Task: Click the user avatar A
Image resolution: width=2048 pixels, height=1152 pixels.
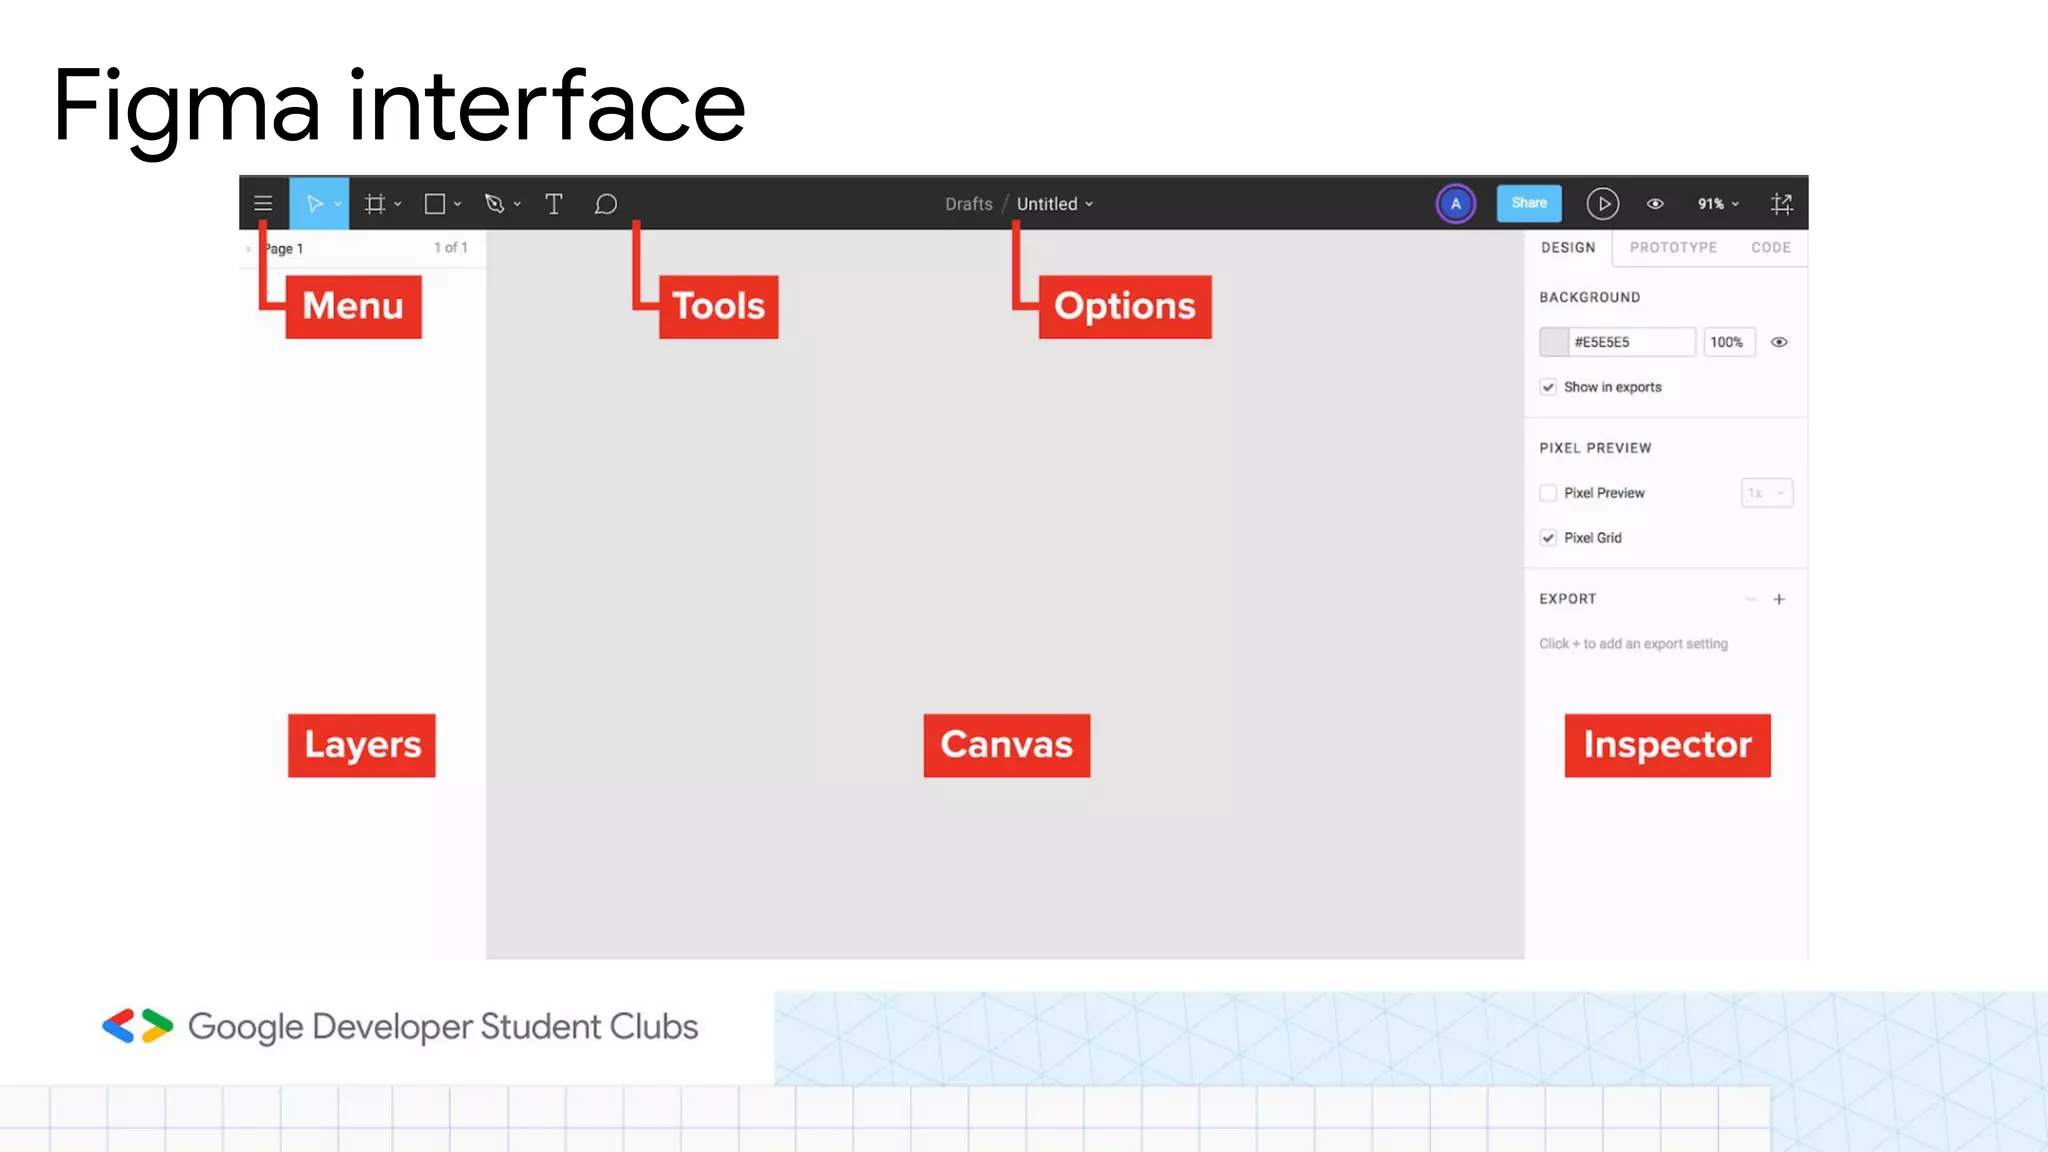Action: (x=1455, y=204)
